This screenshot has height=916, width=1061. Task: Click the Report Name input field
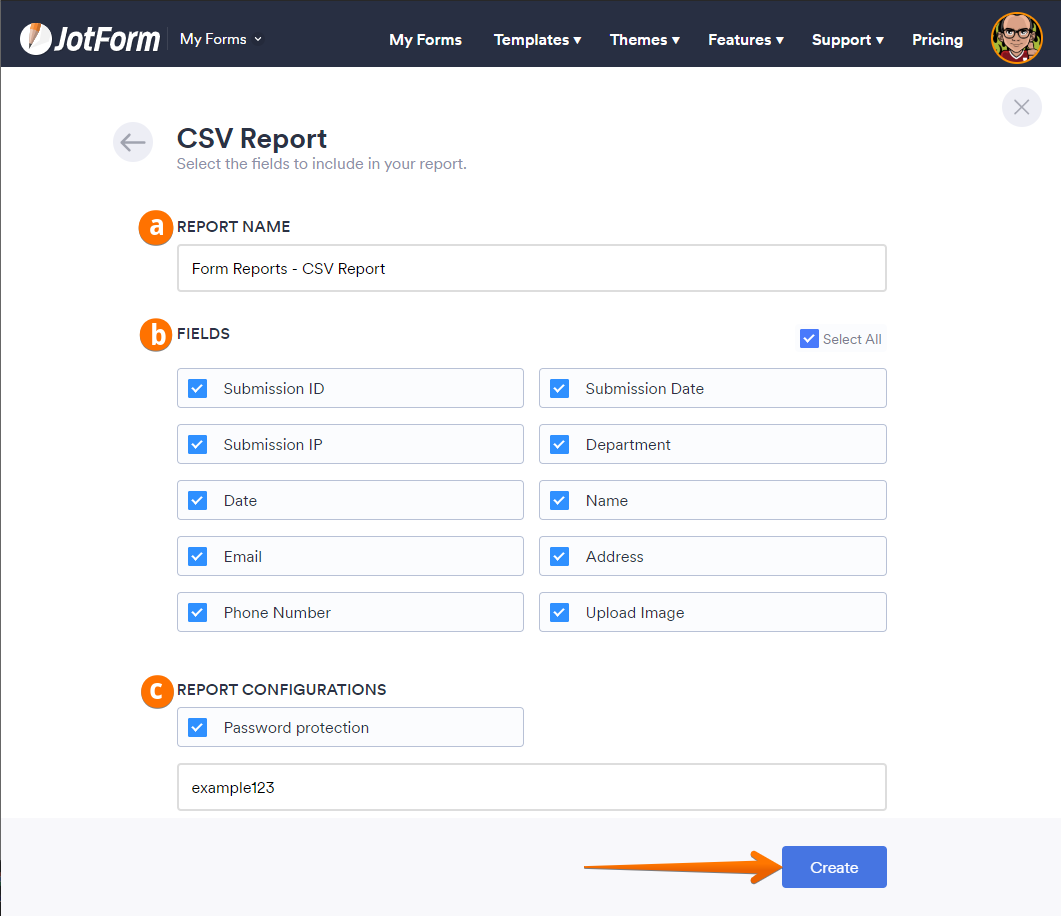(531, 269)
